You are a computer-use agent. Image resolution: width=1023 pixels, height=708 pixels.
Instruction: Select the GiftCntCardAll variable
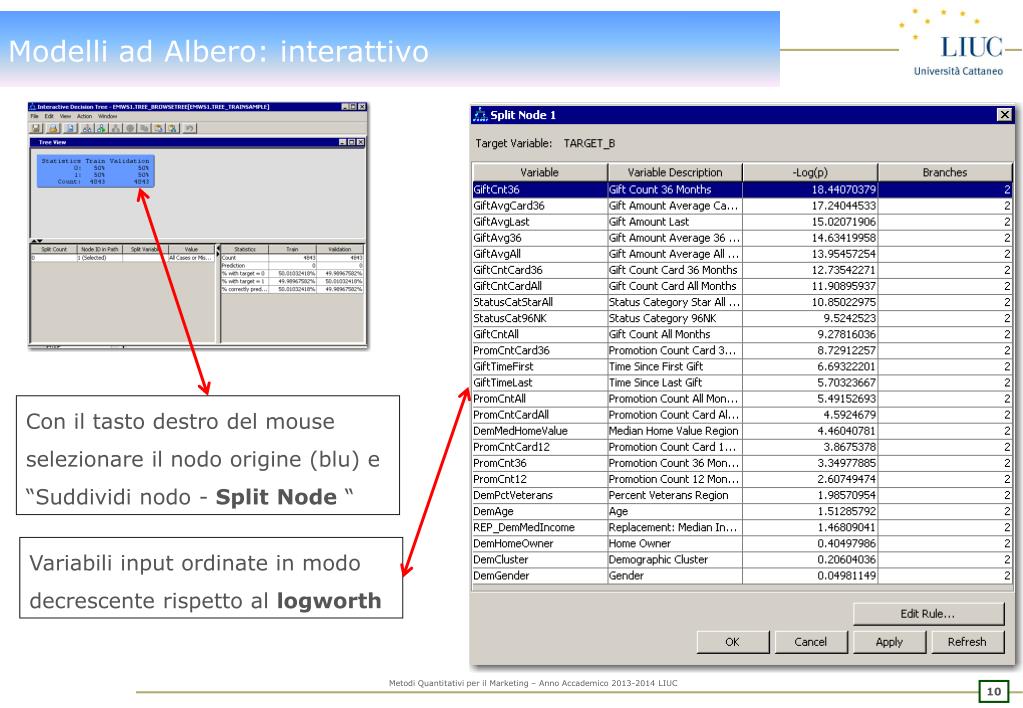[x=540, y=286]
